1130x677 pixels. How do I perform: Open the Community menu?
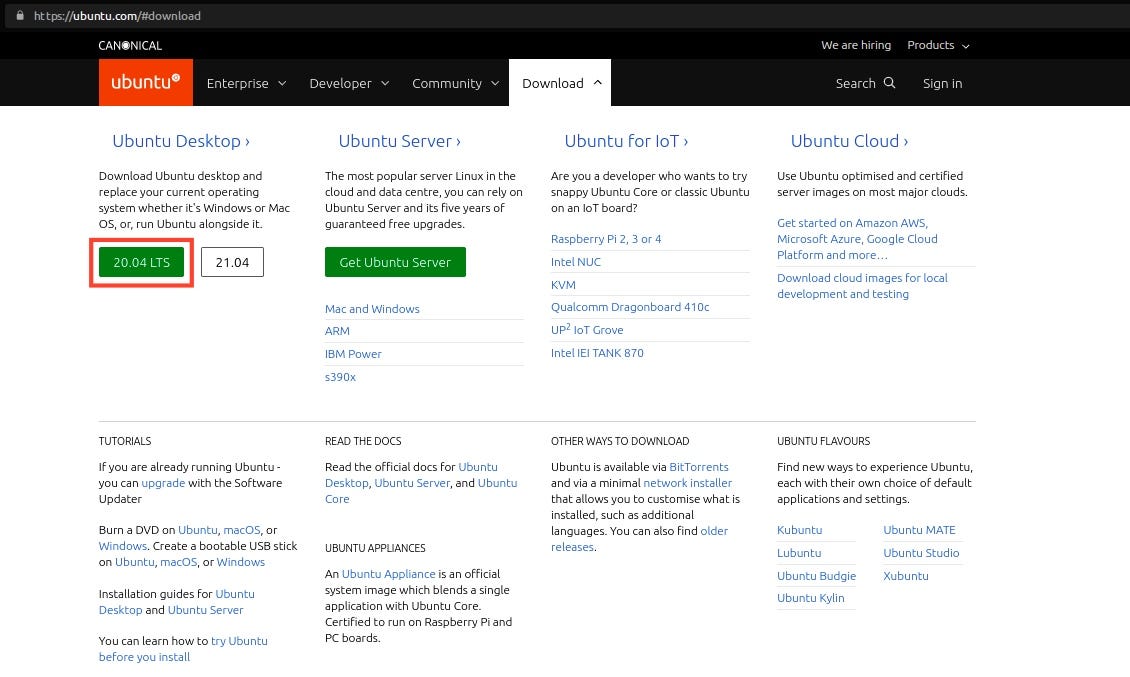click(x=455, y=83)
